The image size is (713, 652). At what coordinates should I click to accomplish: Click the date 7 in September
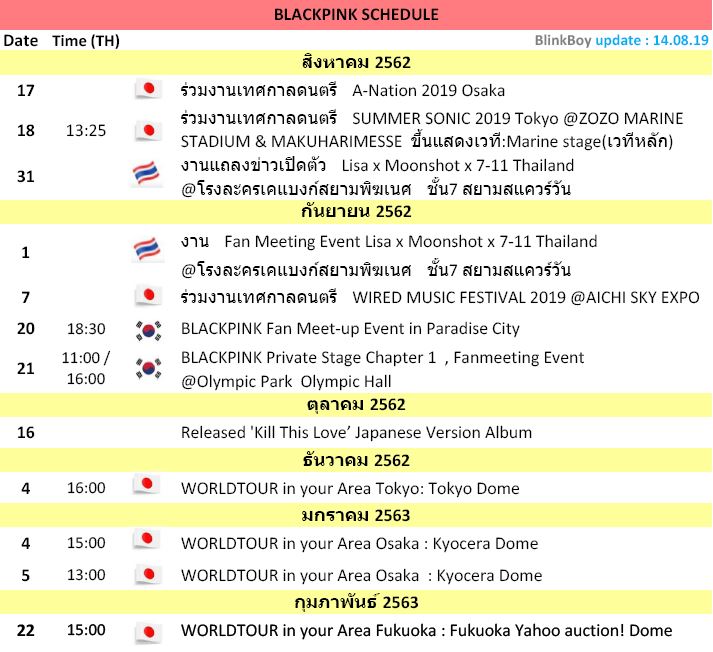click(25, 297)
